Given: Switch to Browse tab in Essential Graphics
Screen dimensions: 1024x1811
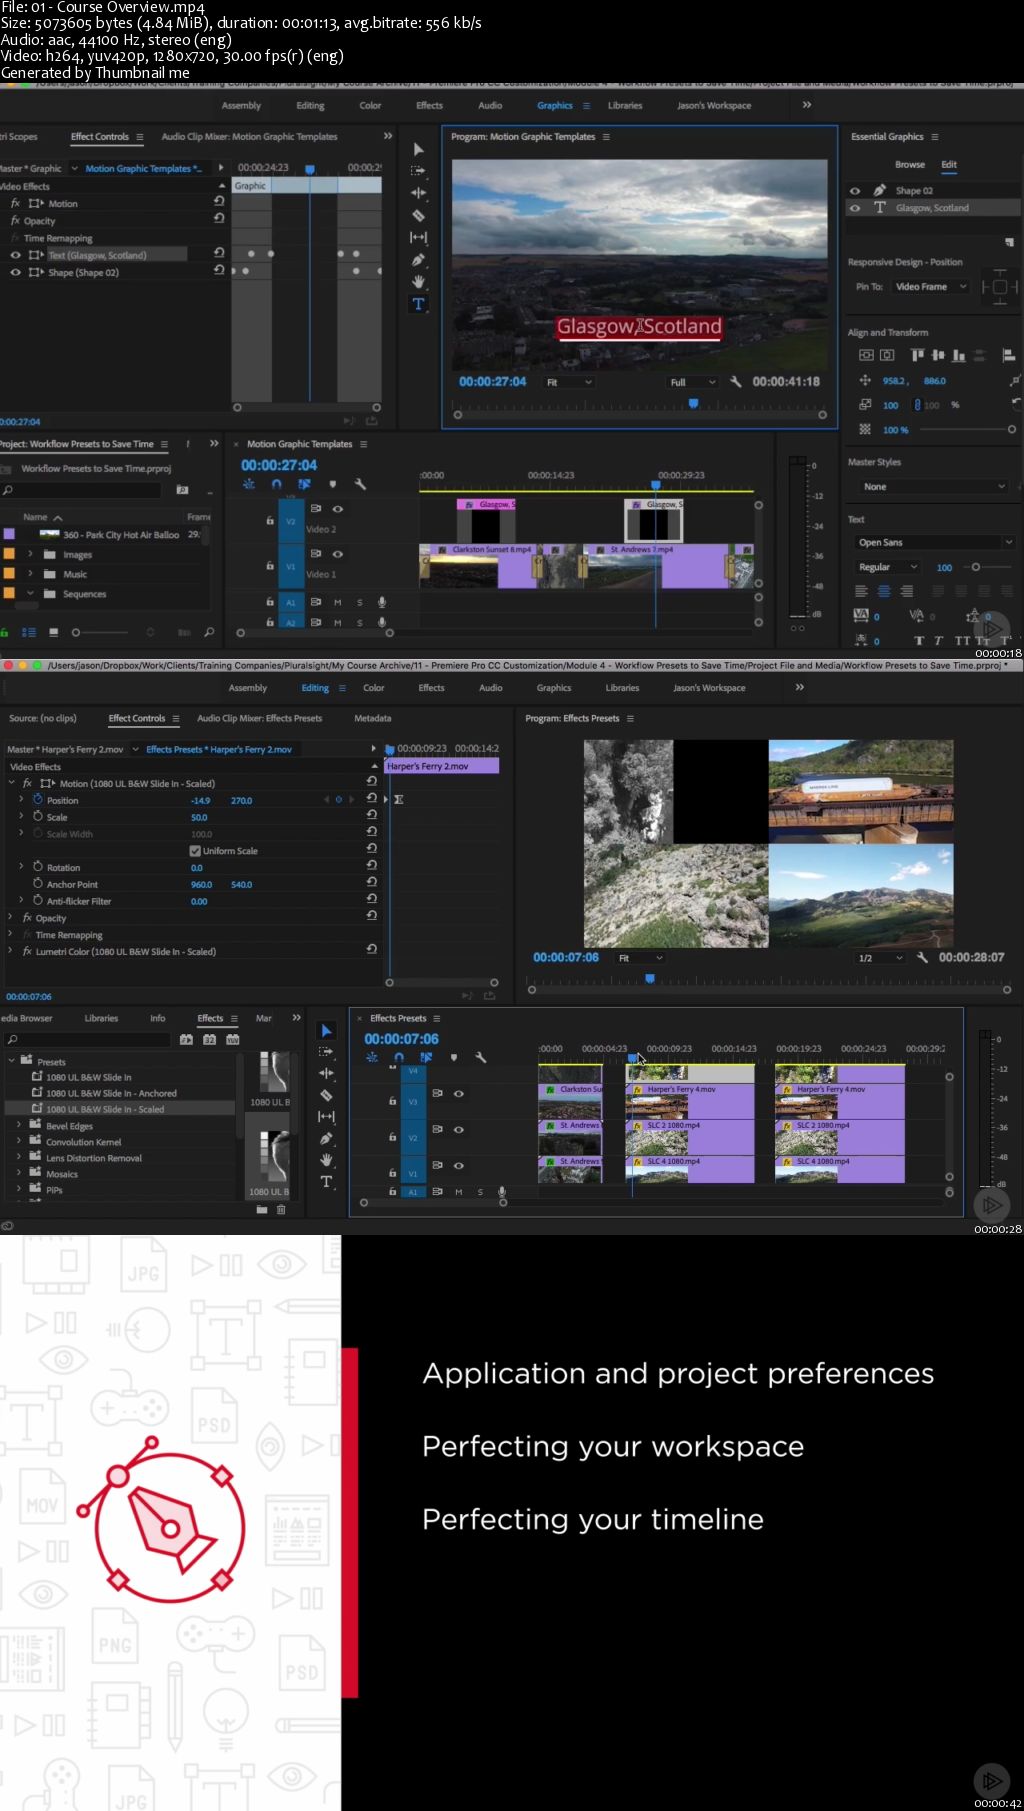Looking at the screenshot, I should (909, 164).
